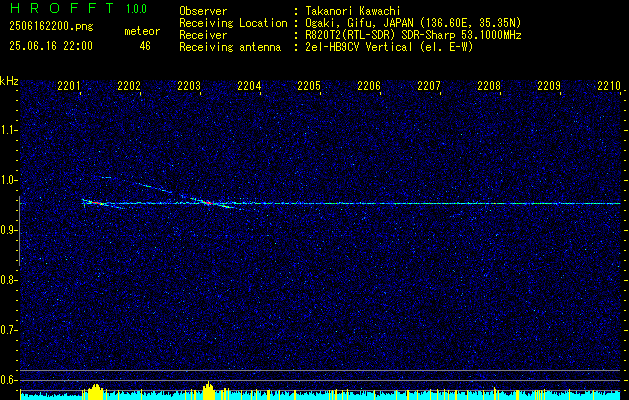The height and width of the screenshot is (400, 629).
Task: Click time marker 2204
Action: [x=249, y=86]
